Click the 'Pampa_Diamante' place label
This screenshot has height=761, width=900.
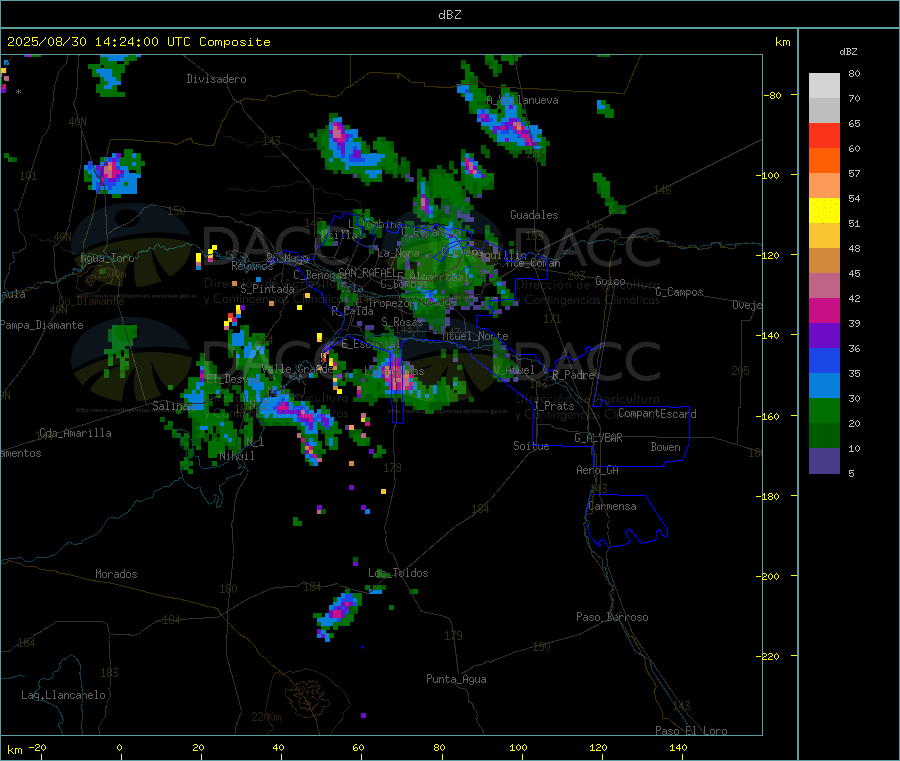(x=42, y=325)
